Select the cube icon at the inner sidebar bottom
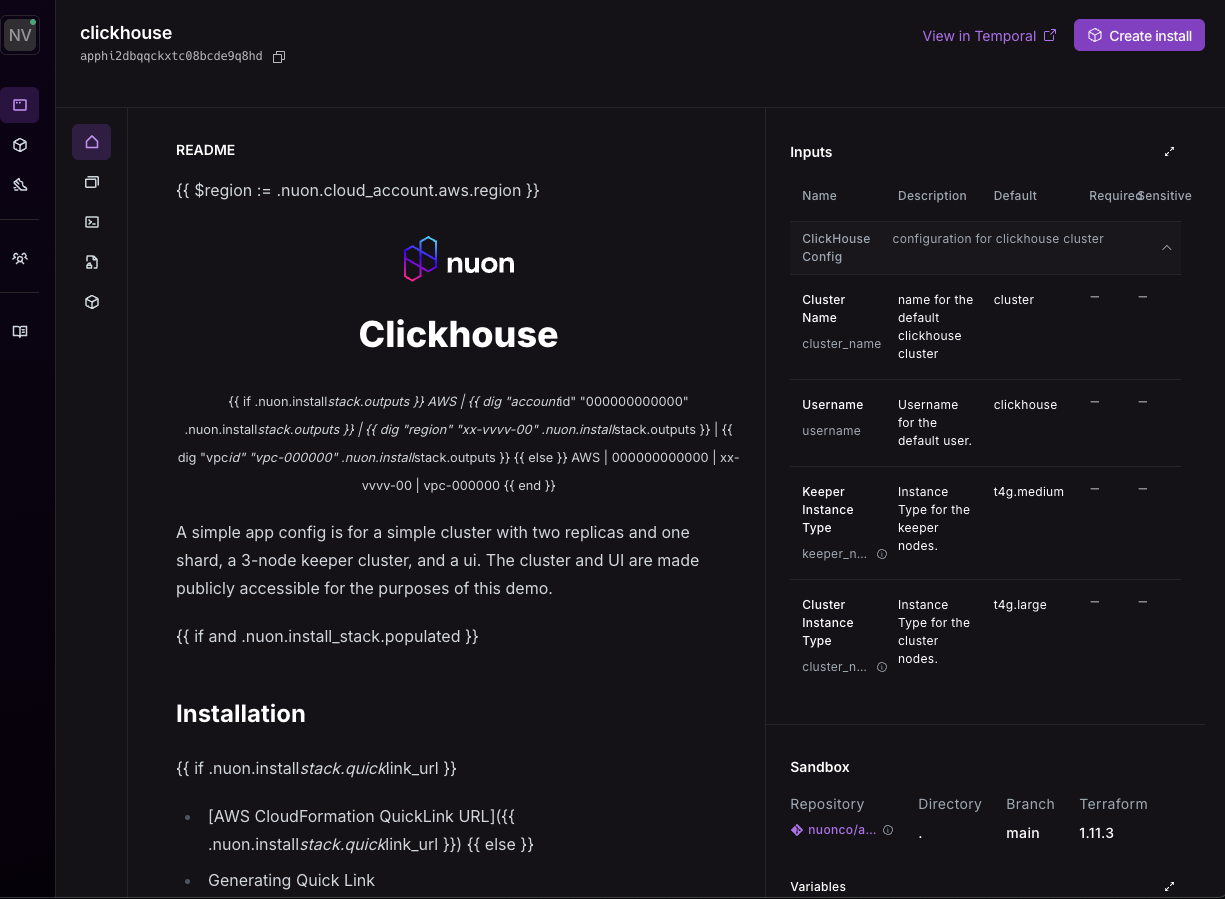Screen dimensions: 1225x899 [x=91, y=301]
